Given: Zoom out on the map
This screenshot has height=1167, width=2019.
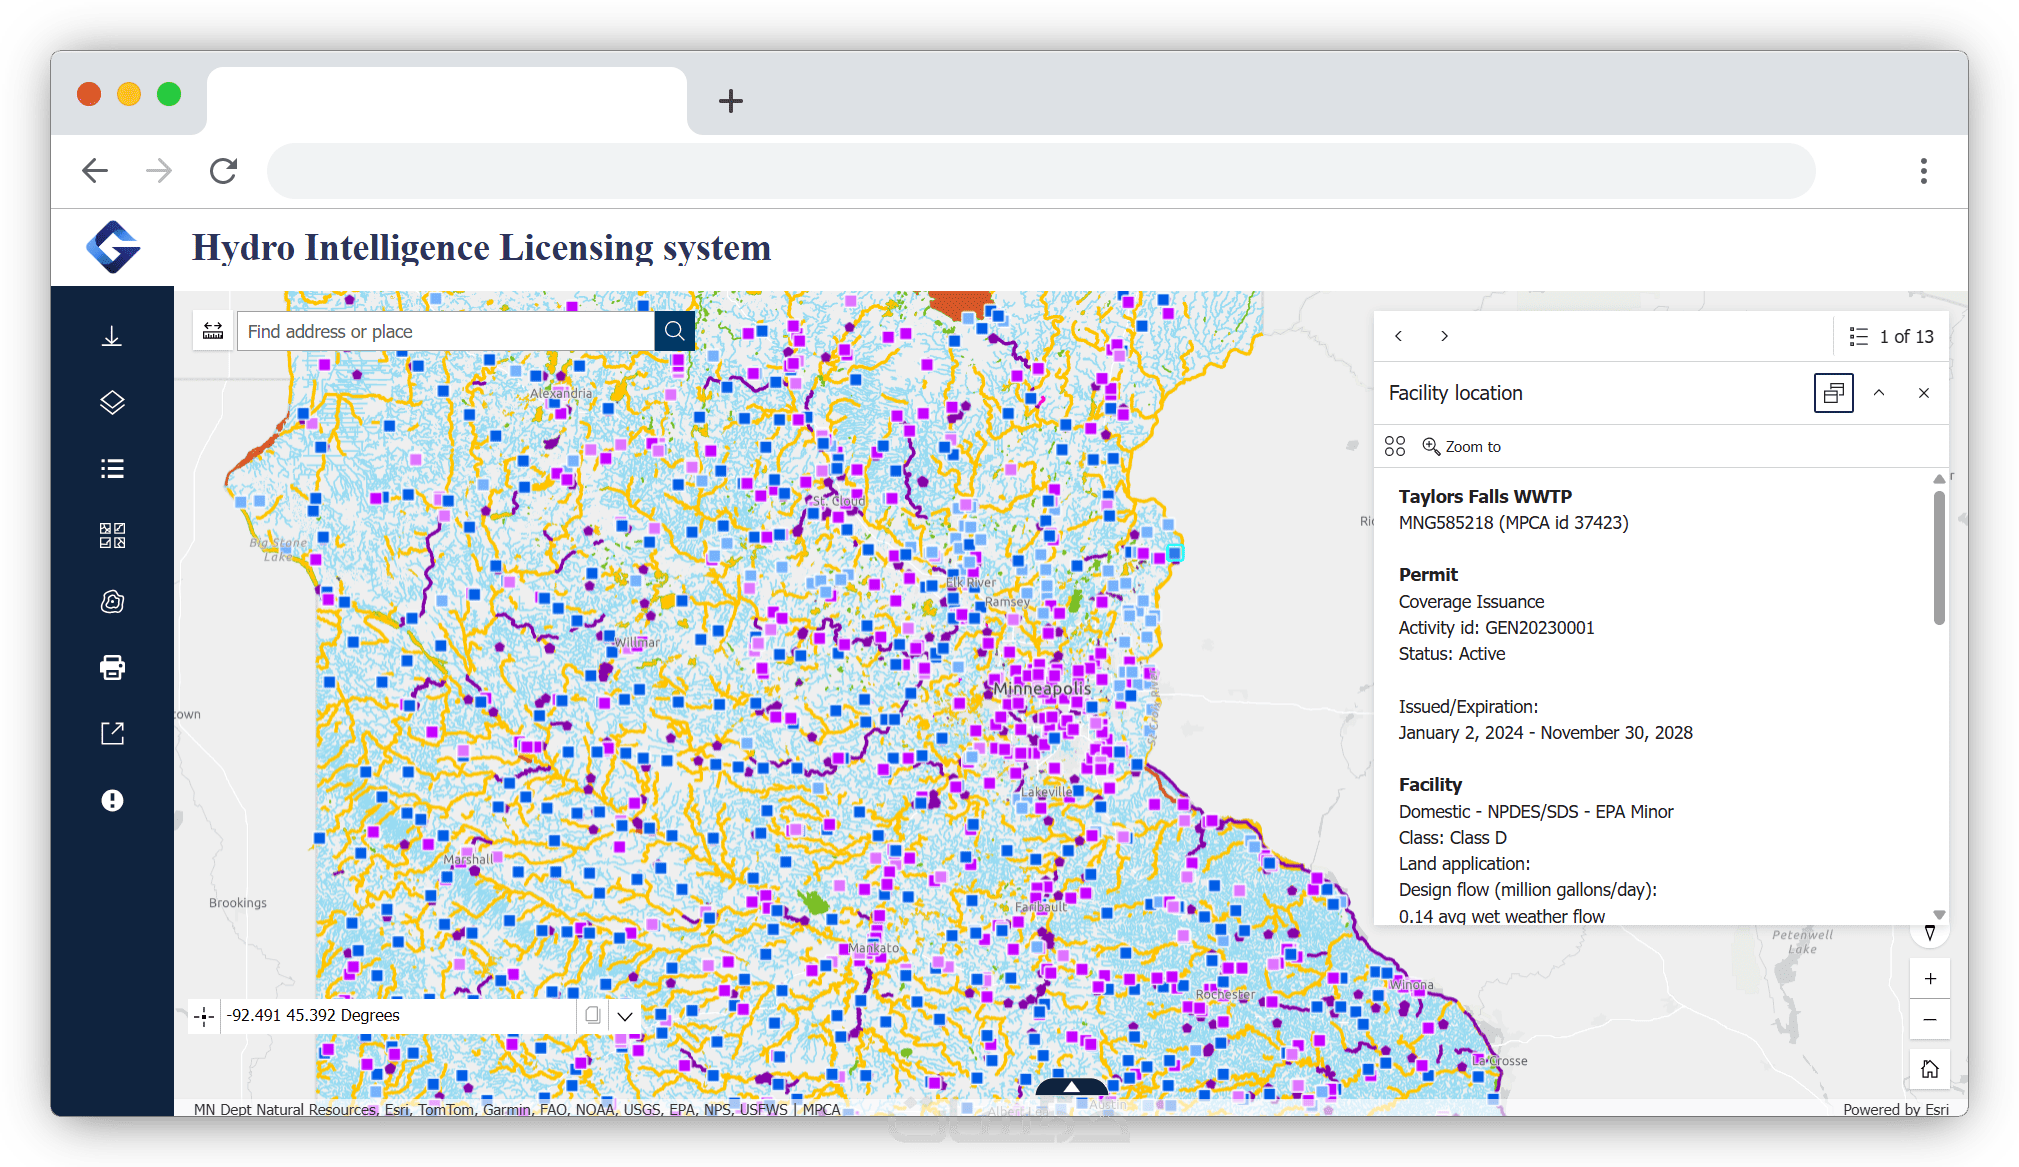Looking at the screenshot, I should coord(1930,1019).
